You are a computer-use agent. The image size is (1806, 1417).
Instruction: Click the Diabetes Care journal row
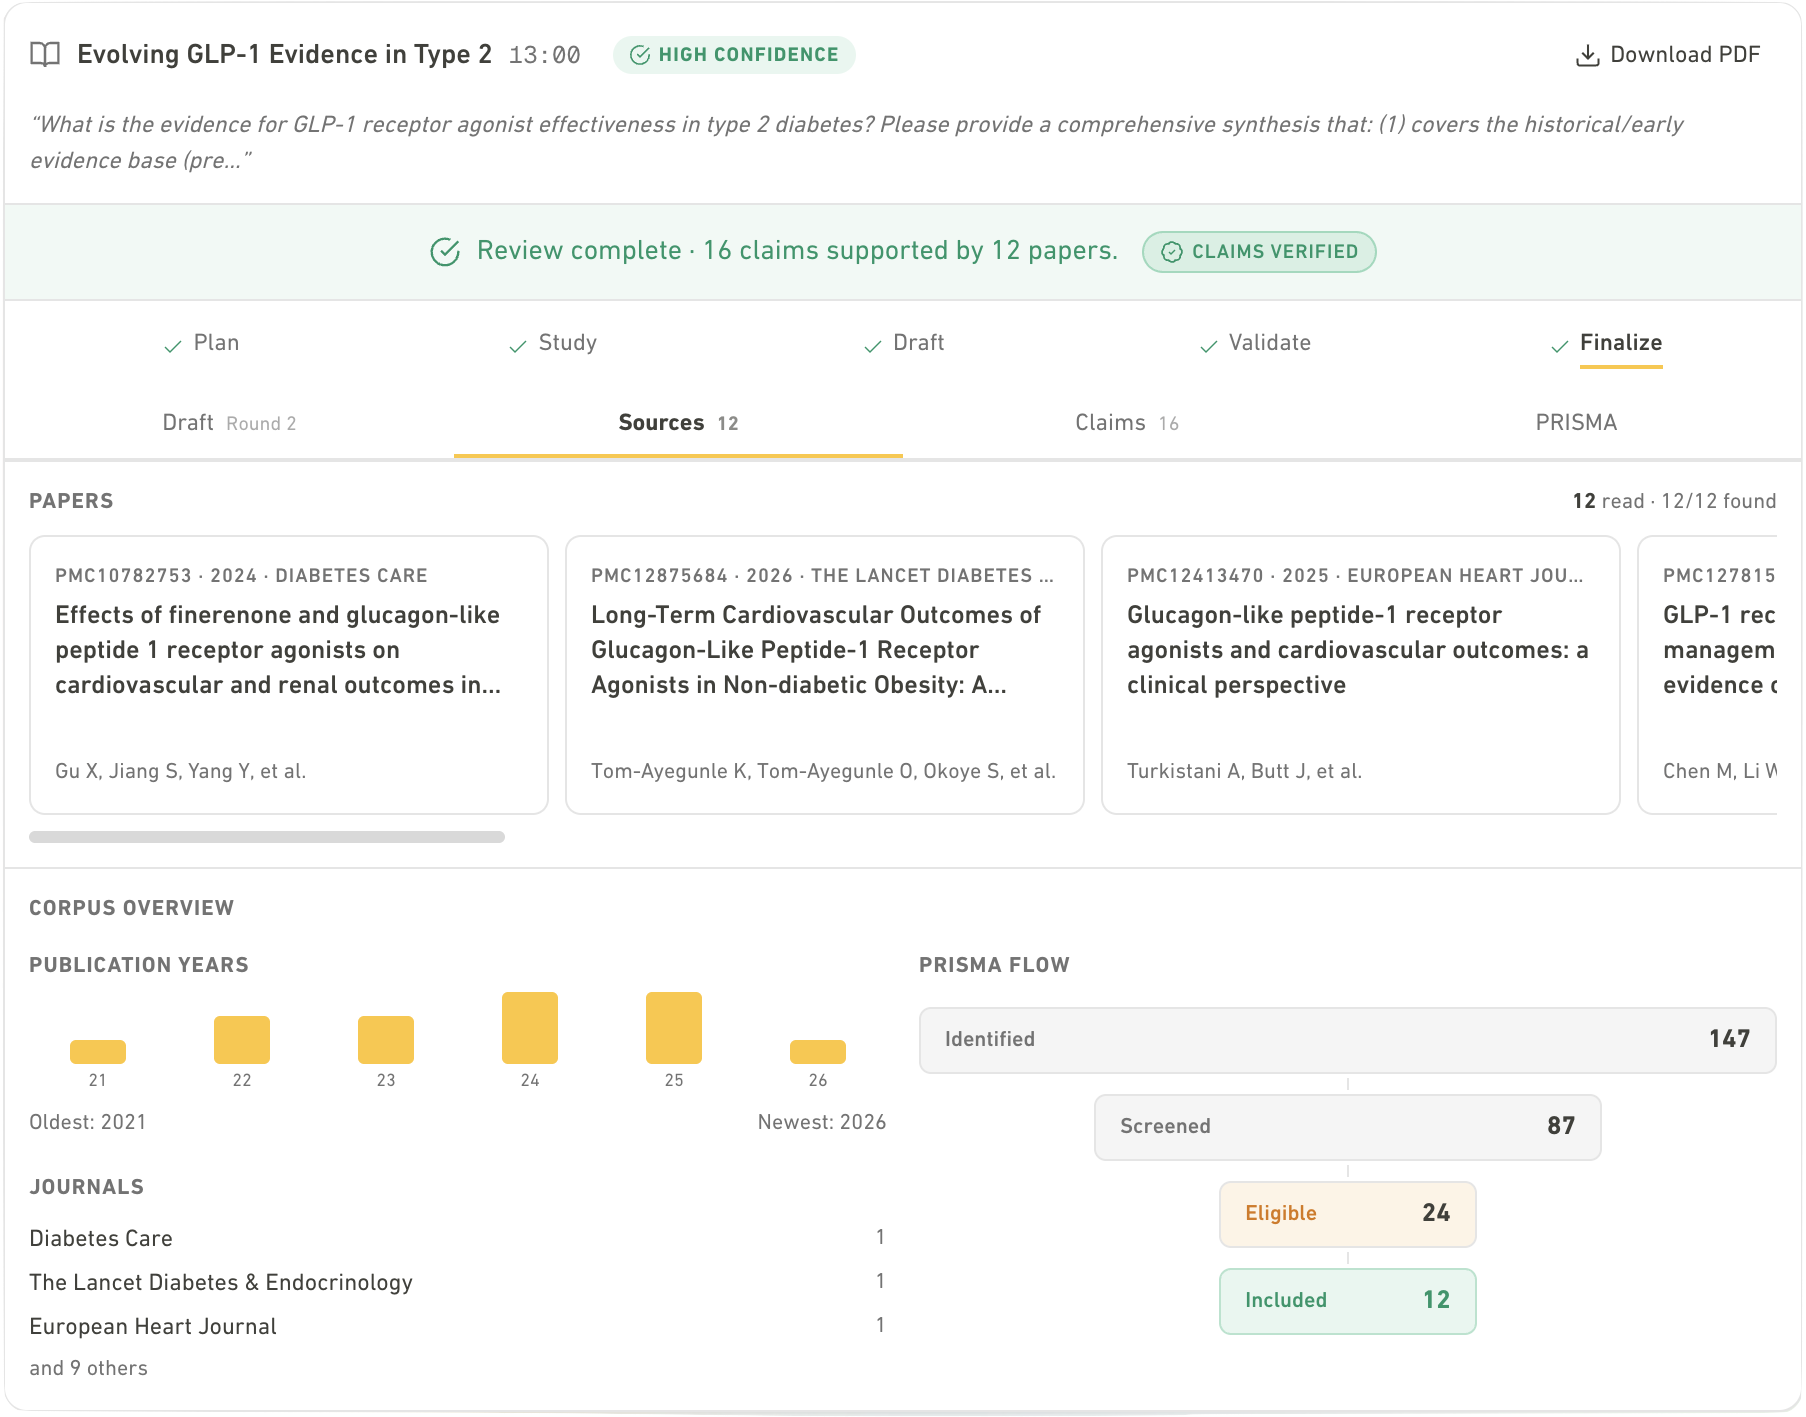pos(457,1238)
